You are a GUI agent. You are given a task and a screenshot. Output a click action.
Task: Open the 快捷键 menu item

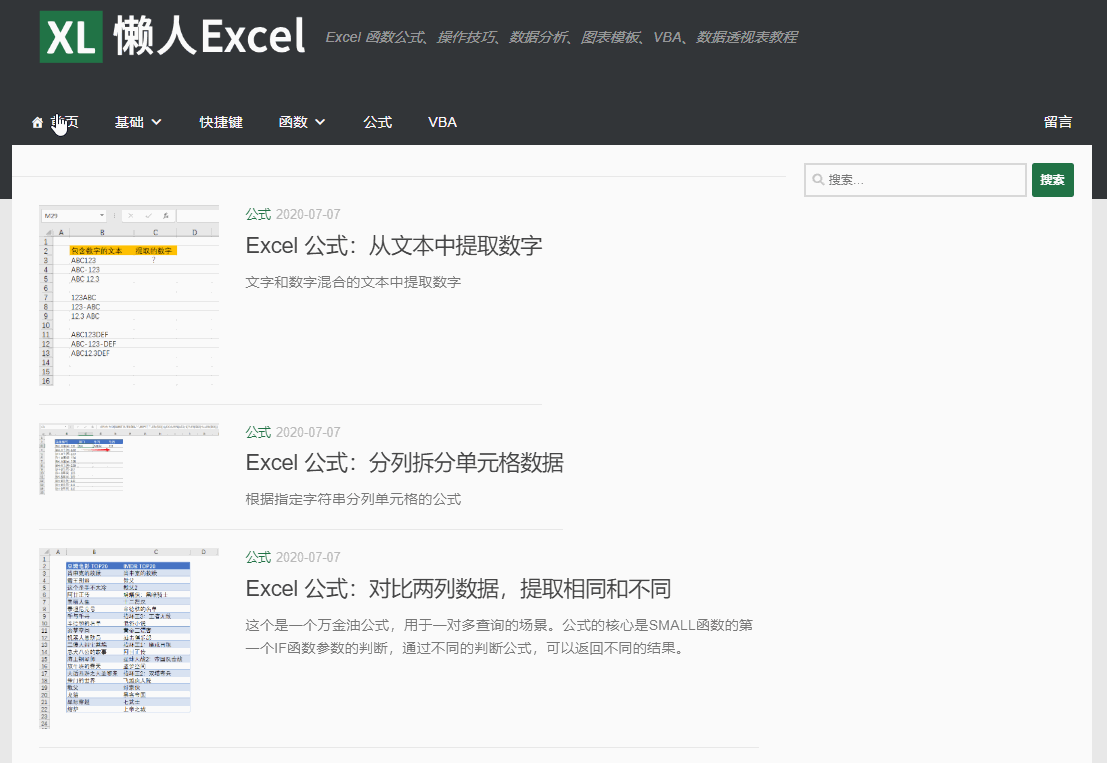[x=221, y=122]
